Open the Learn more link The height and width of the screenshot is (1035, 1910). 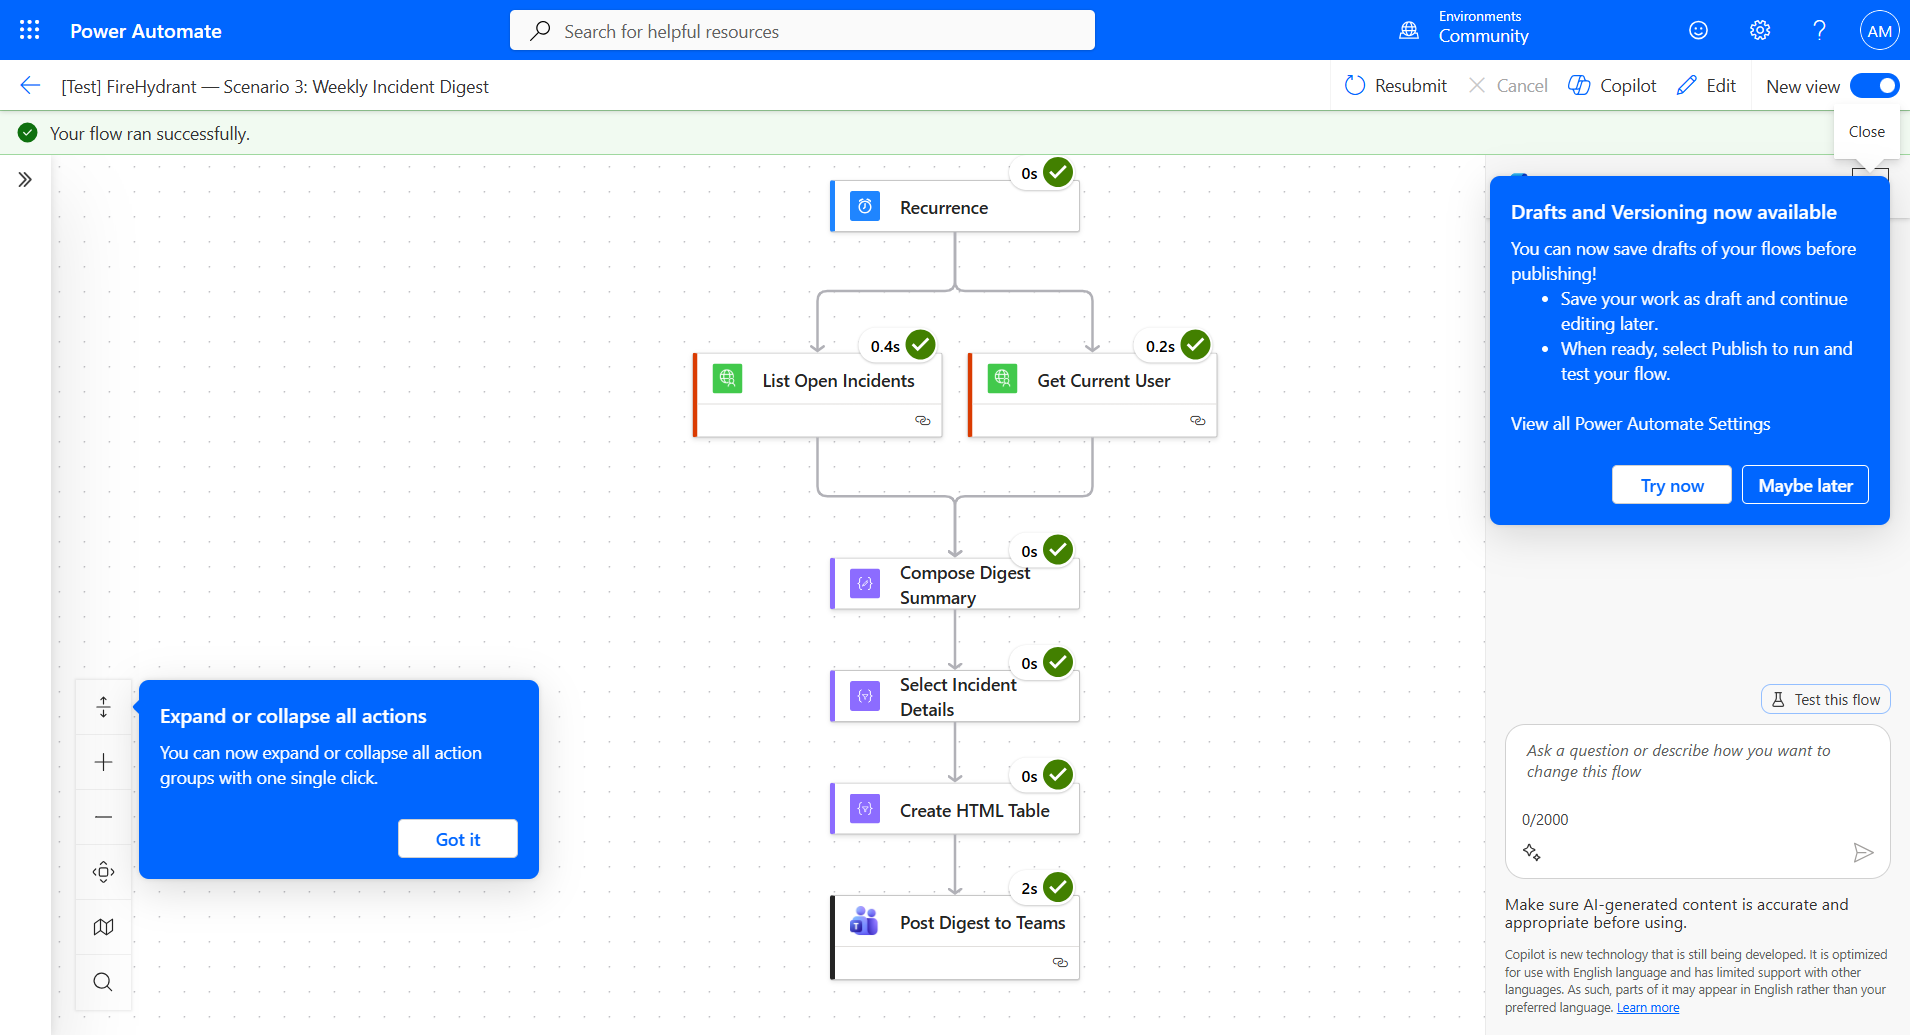(1648, 1008)
